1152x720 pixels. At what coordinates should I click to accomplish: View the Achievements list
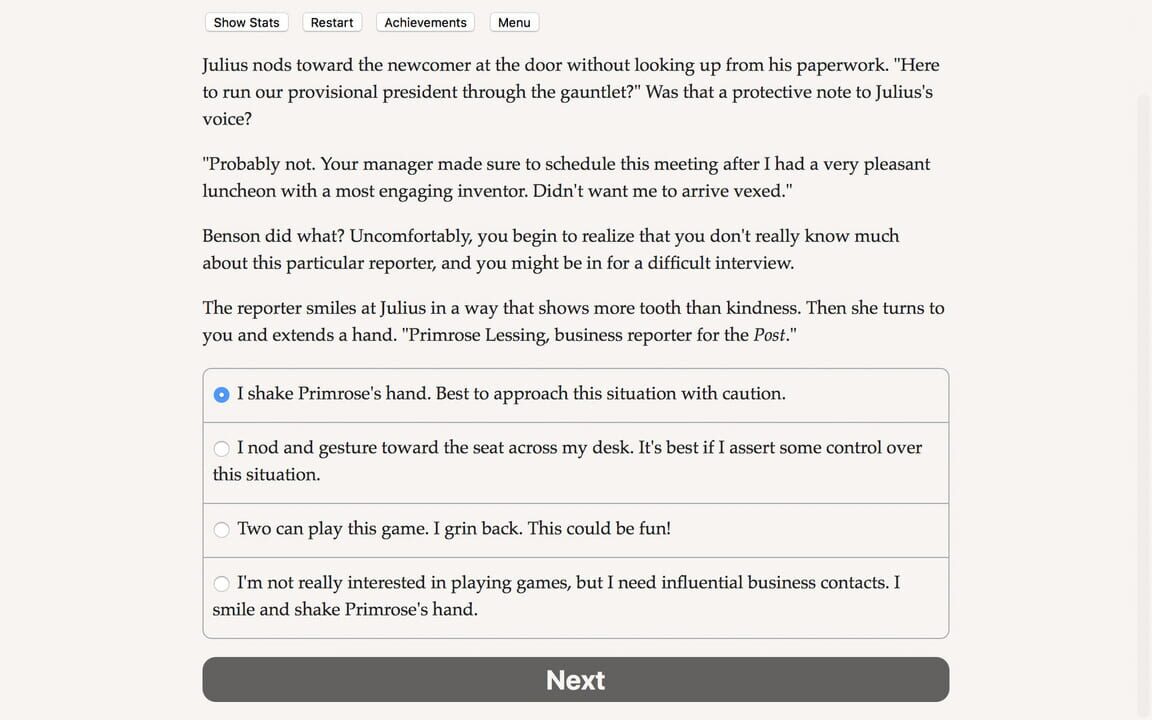click(424, 22)
